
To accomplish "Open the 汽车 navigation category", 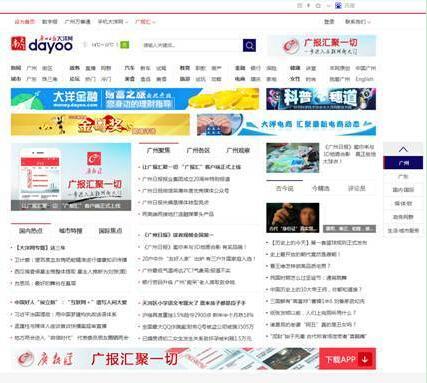I will point(129,68).
